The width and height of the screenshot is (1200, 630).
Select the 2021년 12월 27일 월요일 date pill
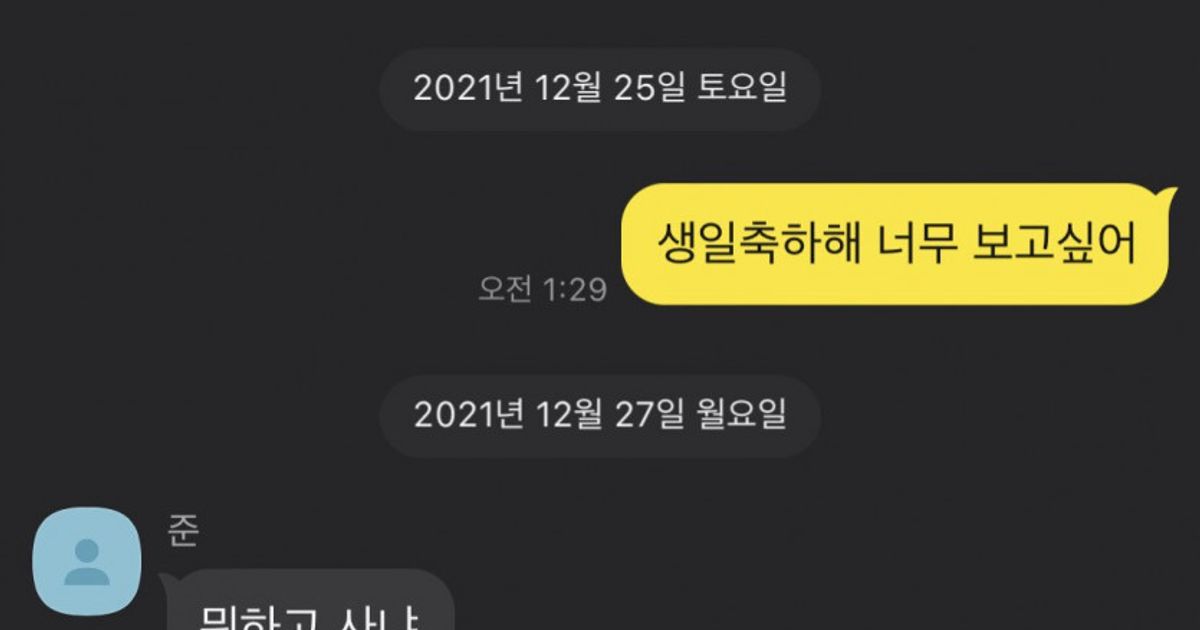600,415
